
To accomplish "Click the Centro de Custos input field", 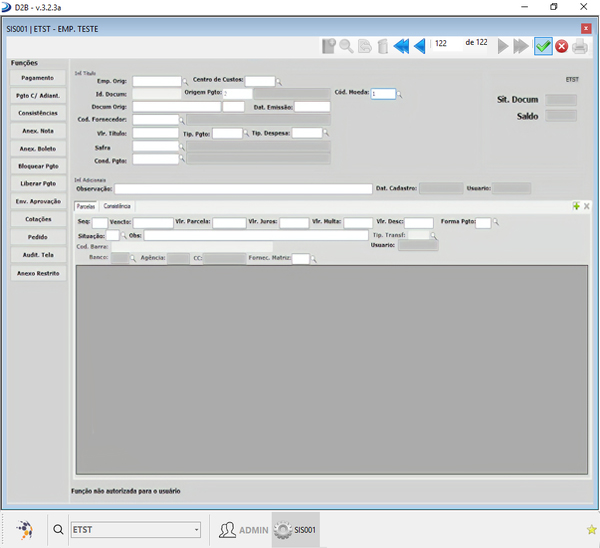I will [x=260, y=81].
